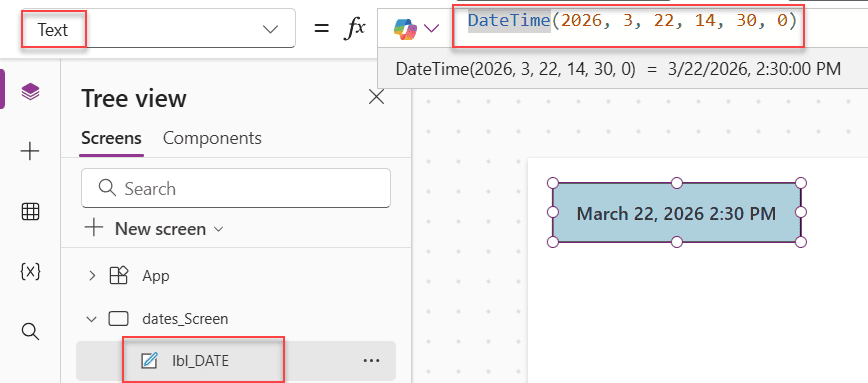Expand the New screen chevron

218,229
